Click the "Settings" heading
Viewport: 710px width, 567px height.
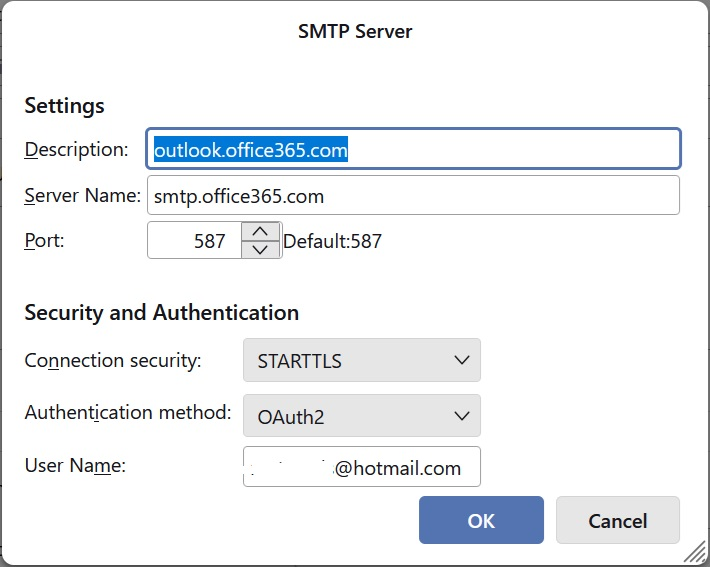pos(64,106)
